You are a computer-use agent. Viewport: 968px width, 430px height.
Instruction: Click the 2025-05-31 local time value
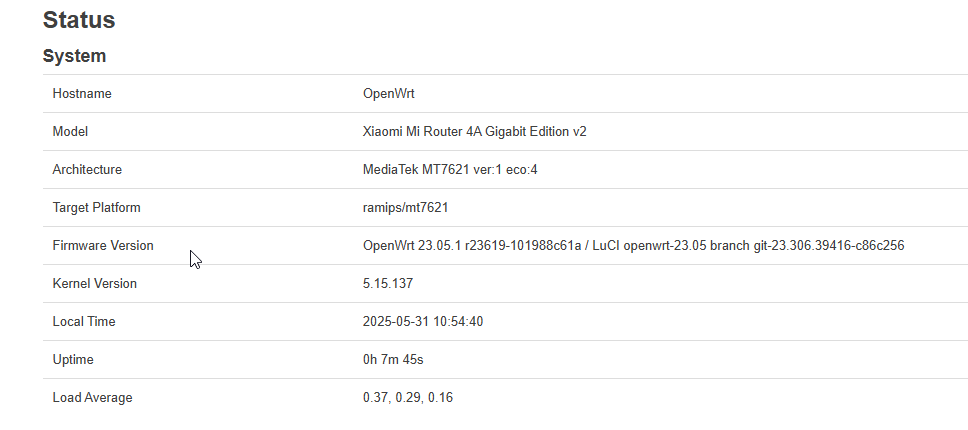(x=423, y=321)
